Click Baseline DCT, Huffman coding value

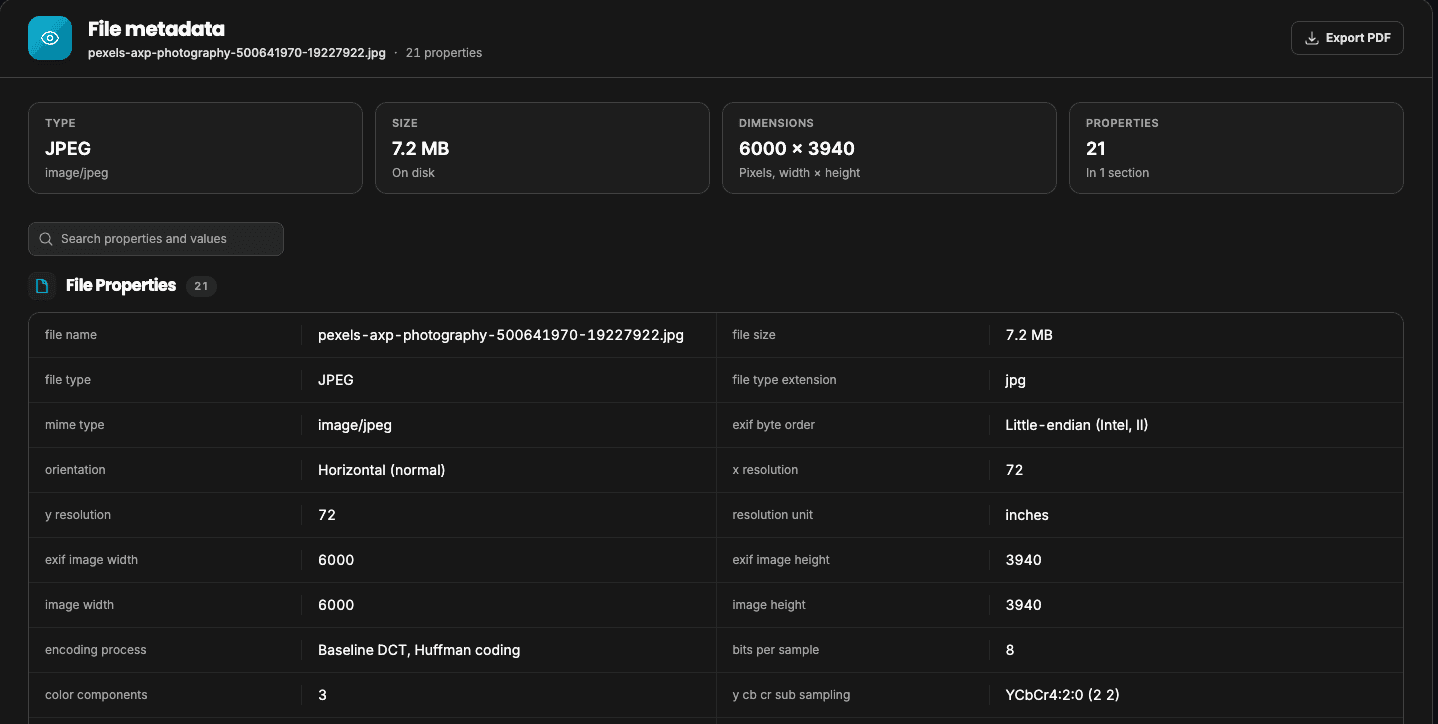click(419, 650)
